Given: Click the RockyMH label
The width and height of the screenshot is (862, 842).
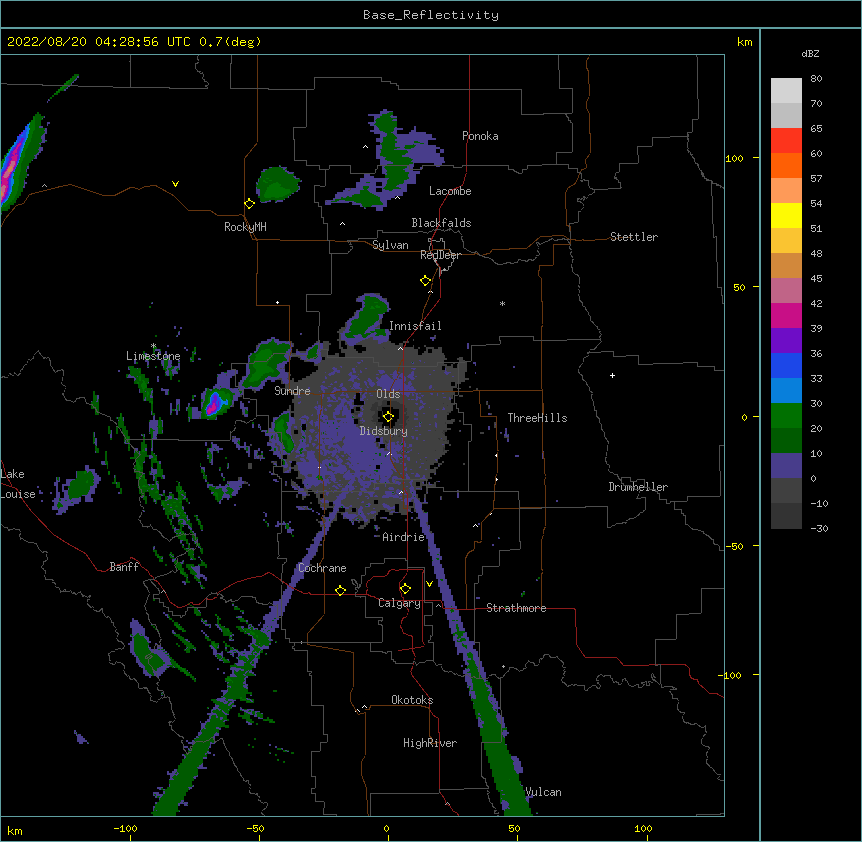Looking at the screenshot, I should coord(245,227).
